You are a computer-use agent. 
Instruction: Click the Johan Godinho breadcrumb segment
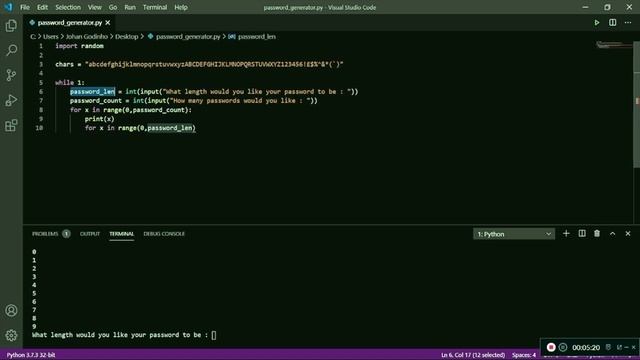click(87, 37)
